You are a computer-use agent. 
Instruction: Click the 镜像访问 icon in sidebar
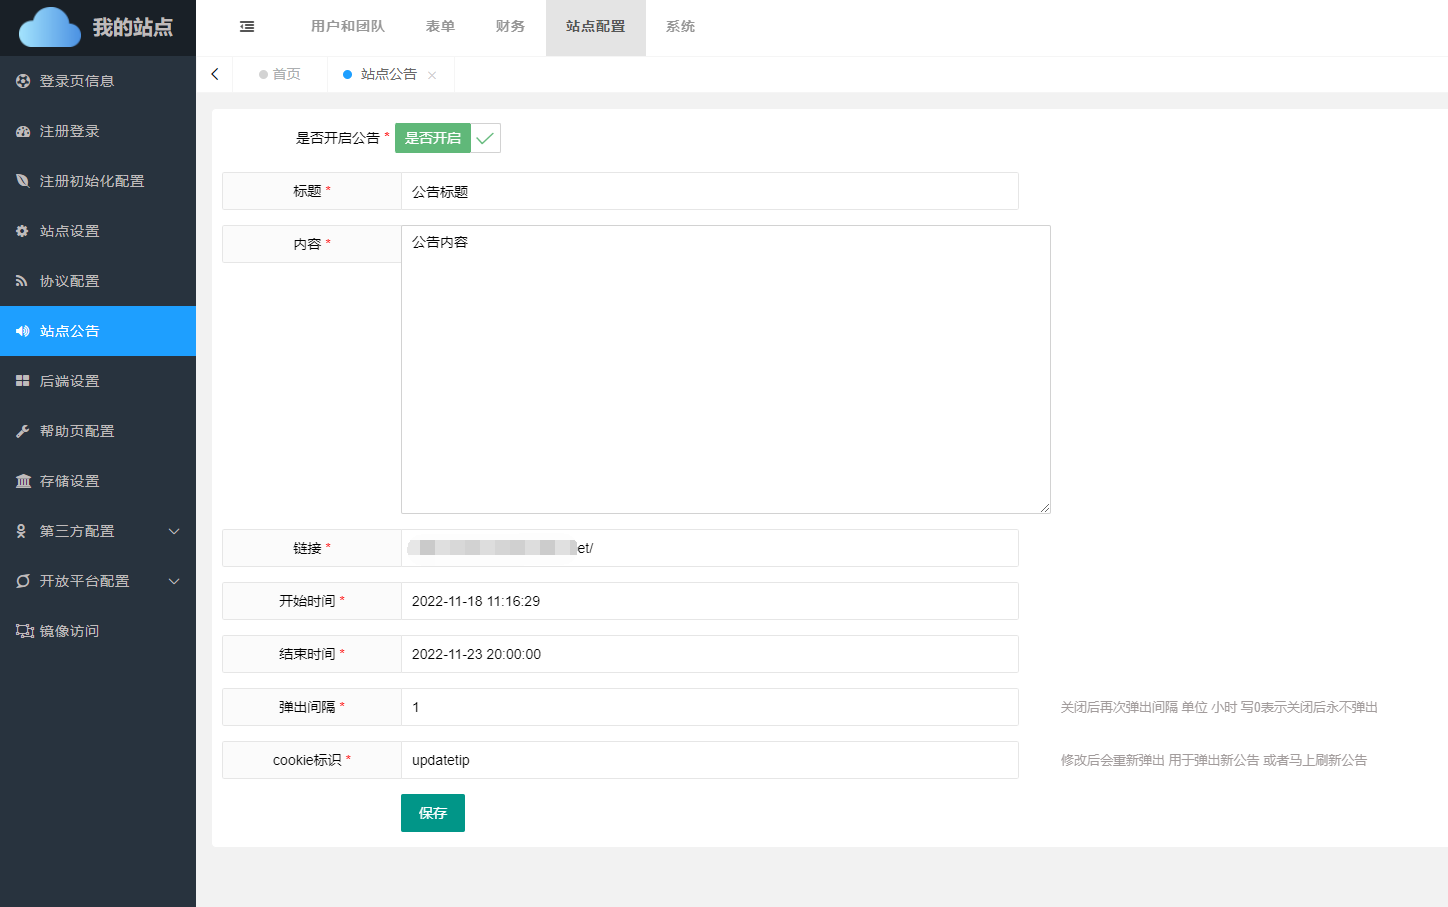tap(24, 631)
